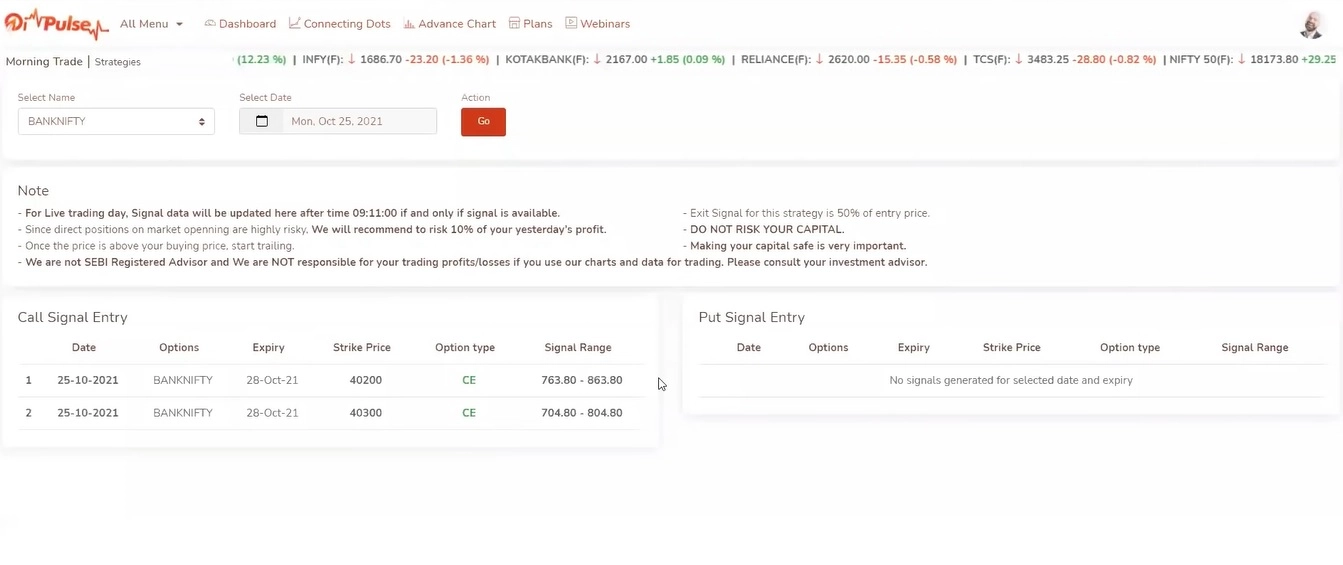
Task: Click the calendar icon in date field
Action: pyautogui.click(x=262, y=121)
